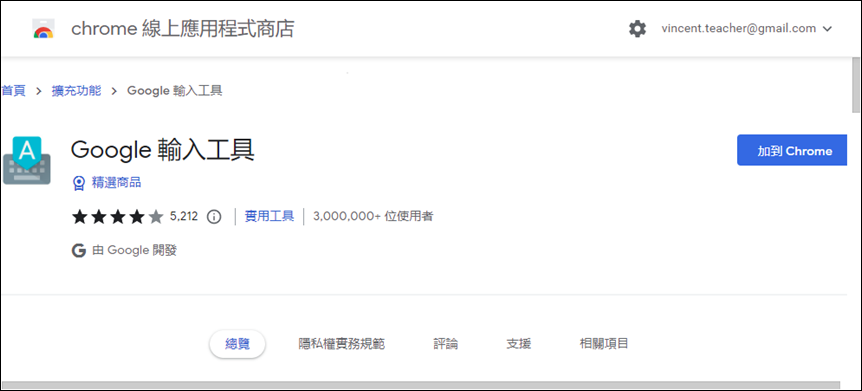Click the chrome 線上應用程式商店 title
862x391 pixels.
pos(183,29)
